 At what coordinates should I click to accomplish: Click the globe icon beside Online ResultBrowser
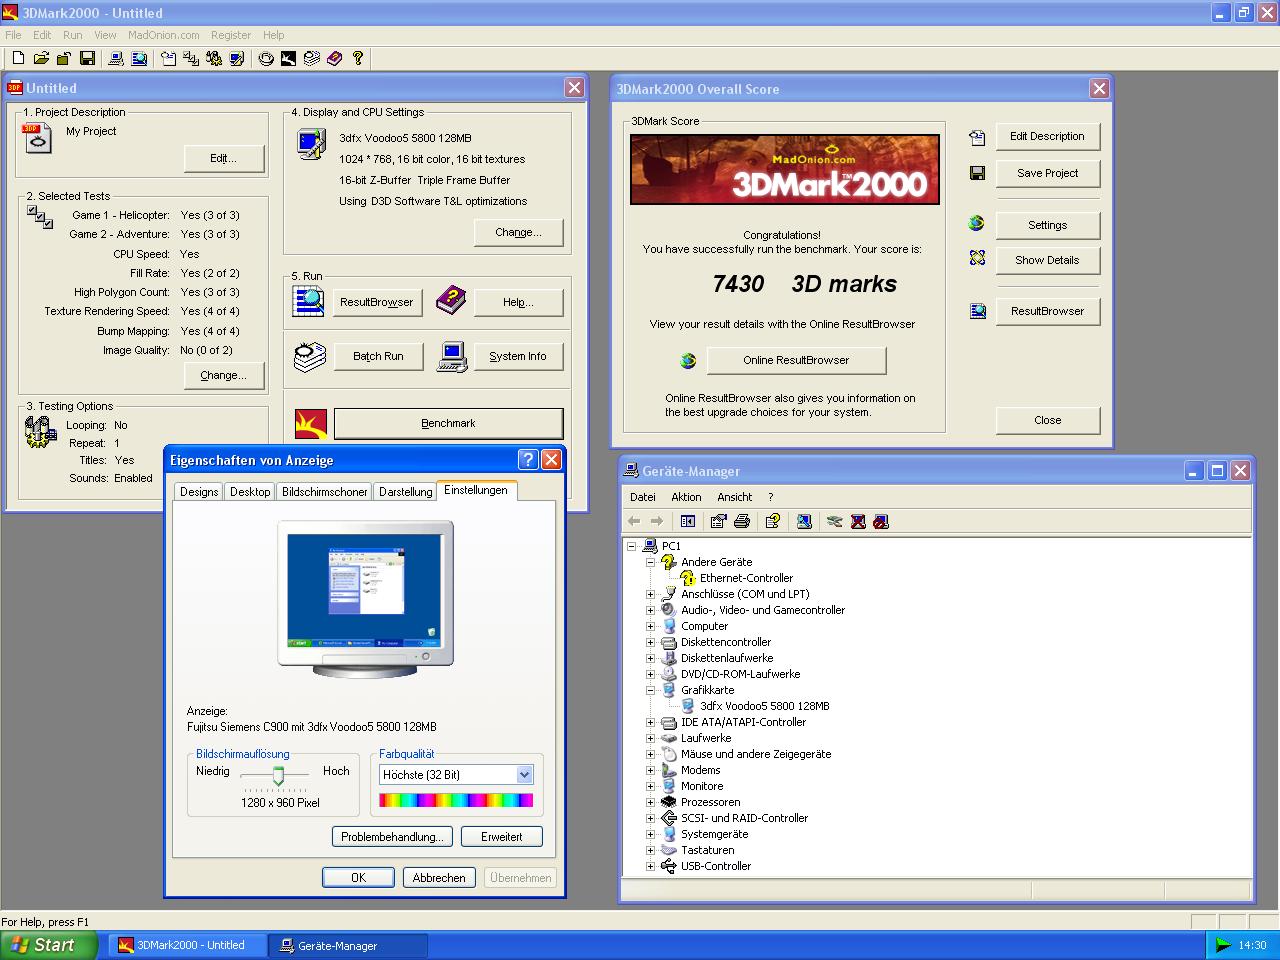(688, 360)
